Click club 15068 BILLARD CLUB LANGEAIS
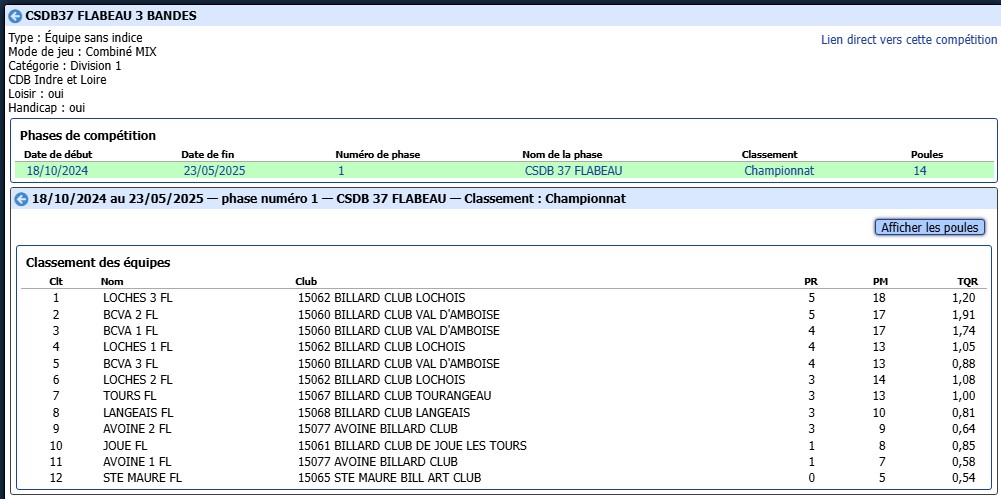 point(384,413)
